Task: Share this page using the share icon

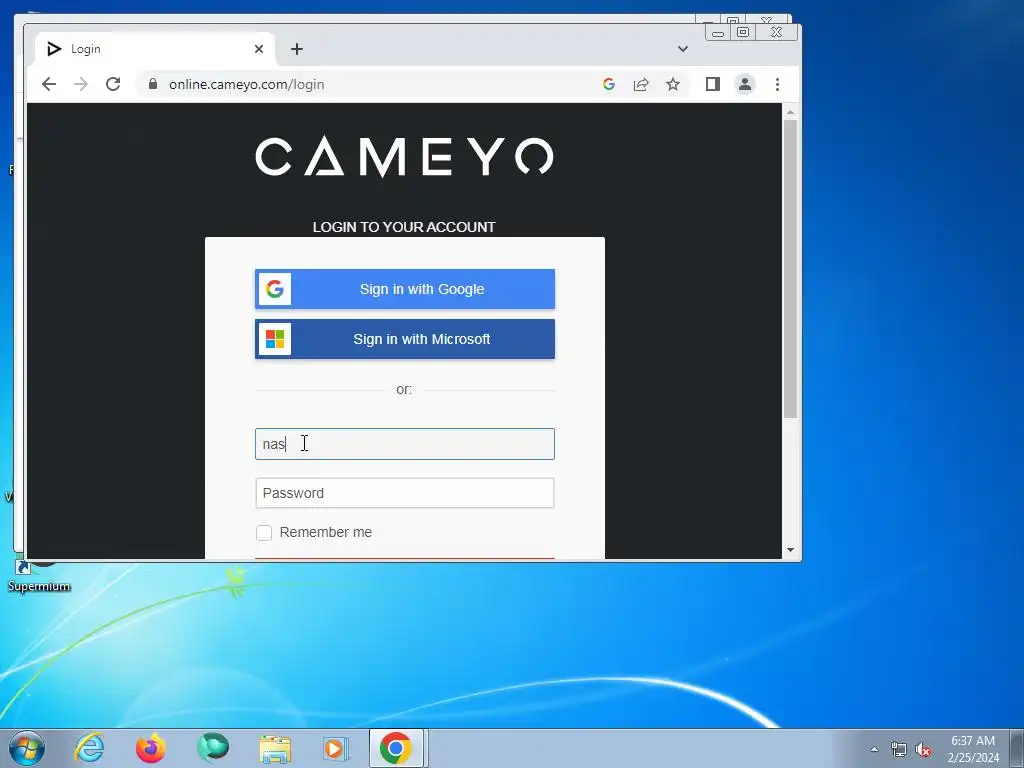Action: point(641,84)
